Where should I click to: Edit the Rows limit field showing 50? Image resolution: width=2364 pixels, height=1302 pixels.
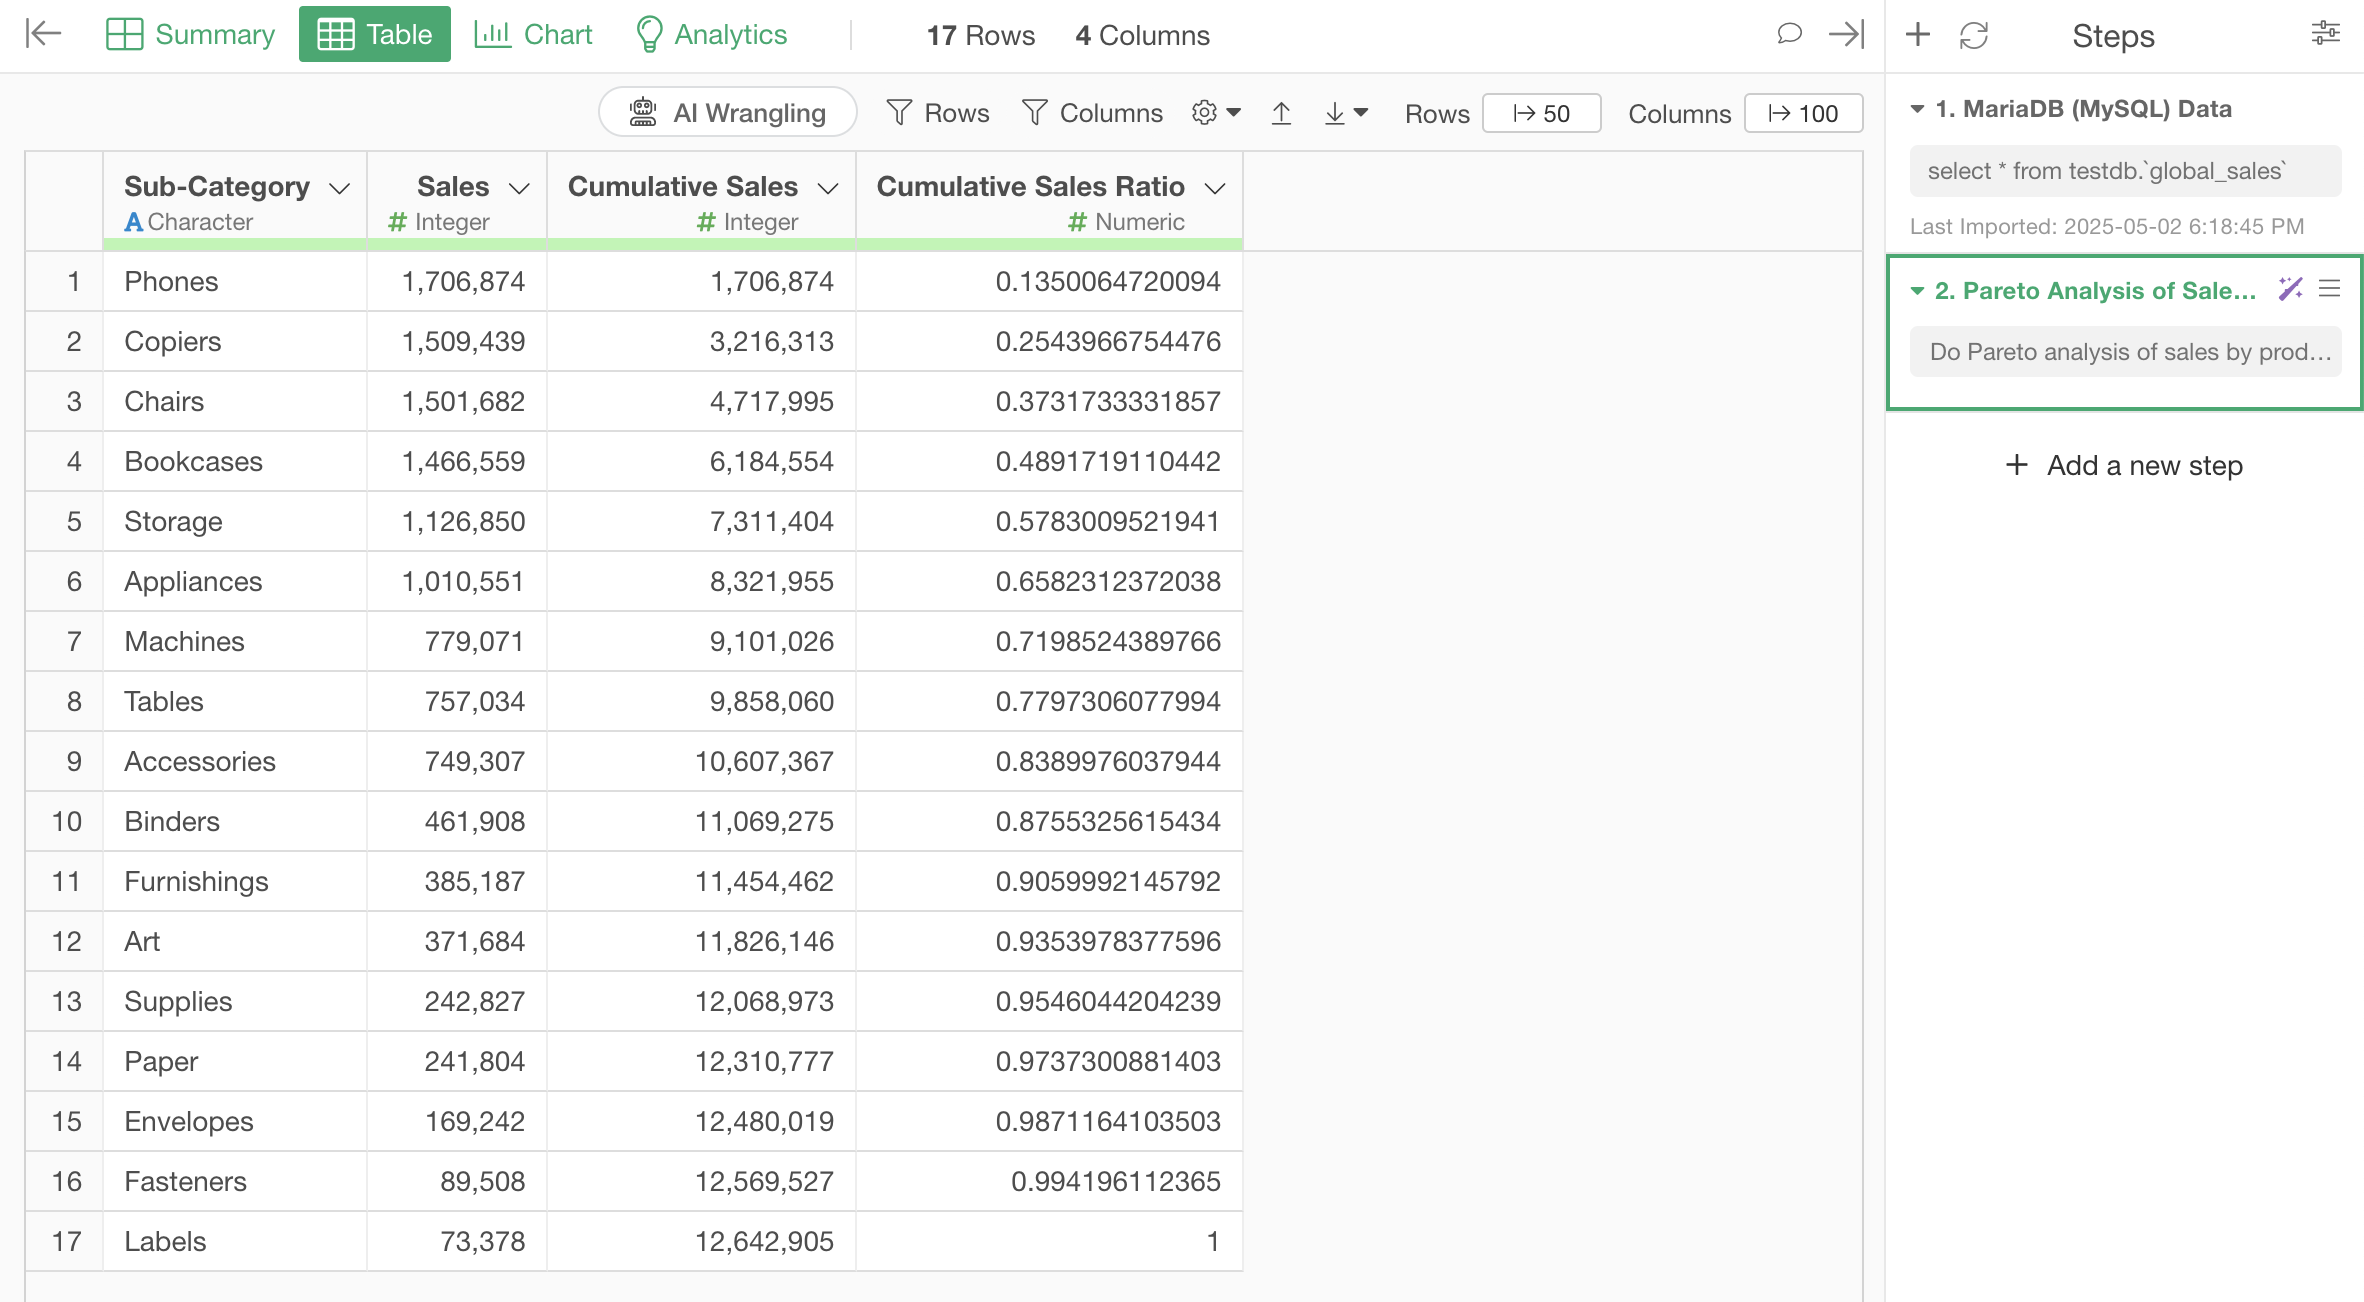[x=1541, y=113]
